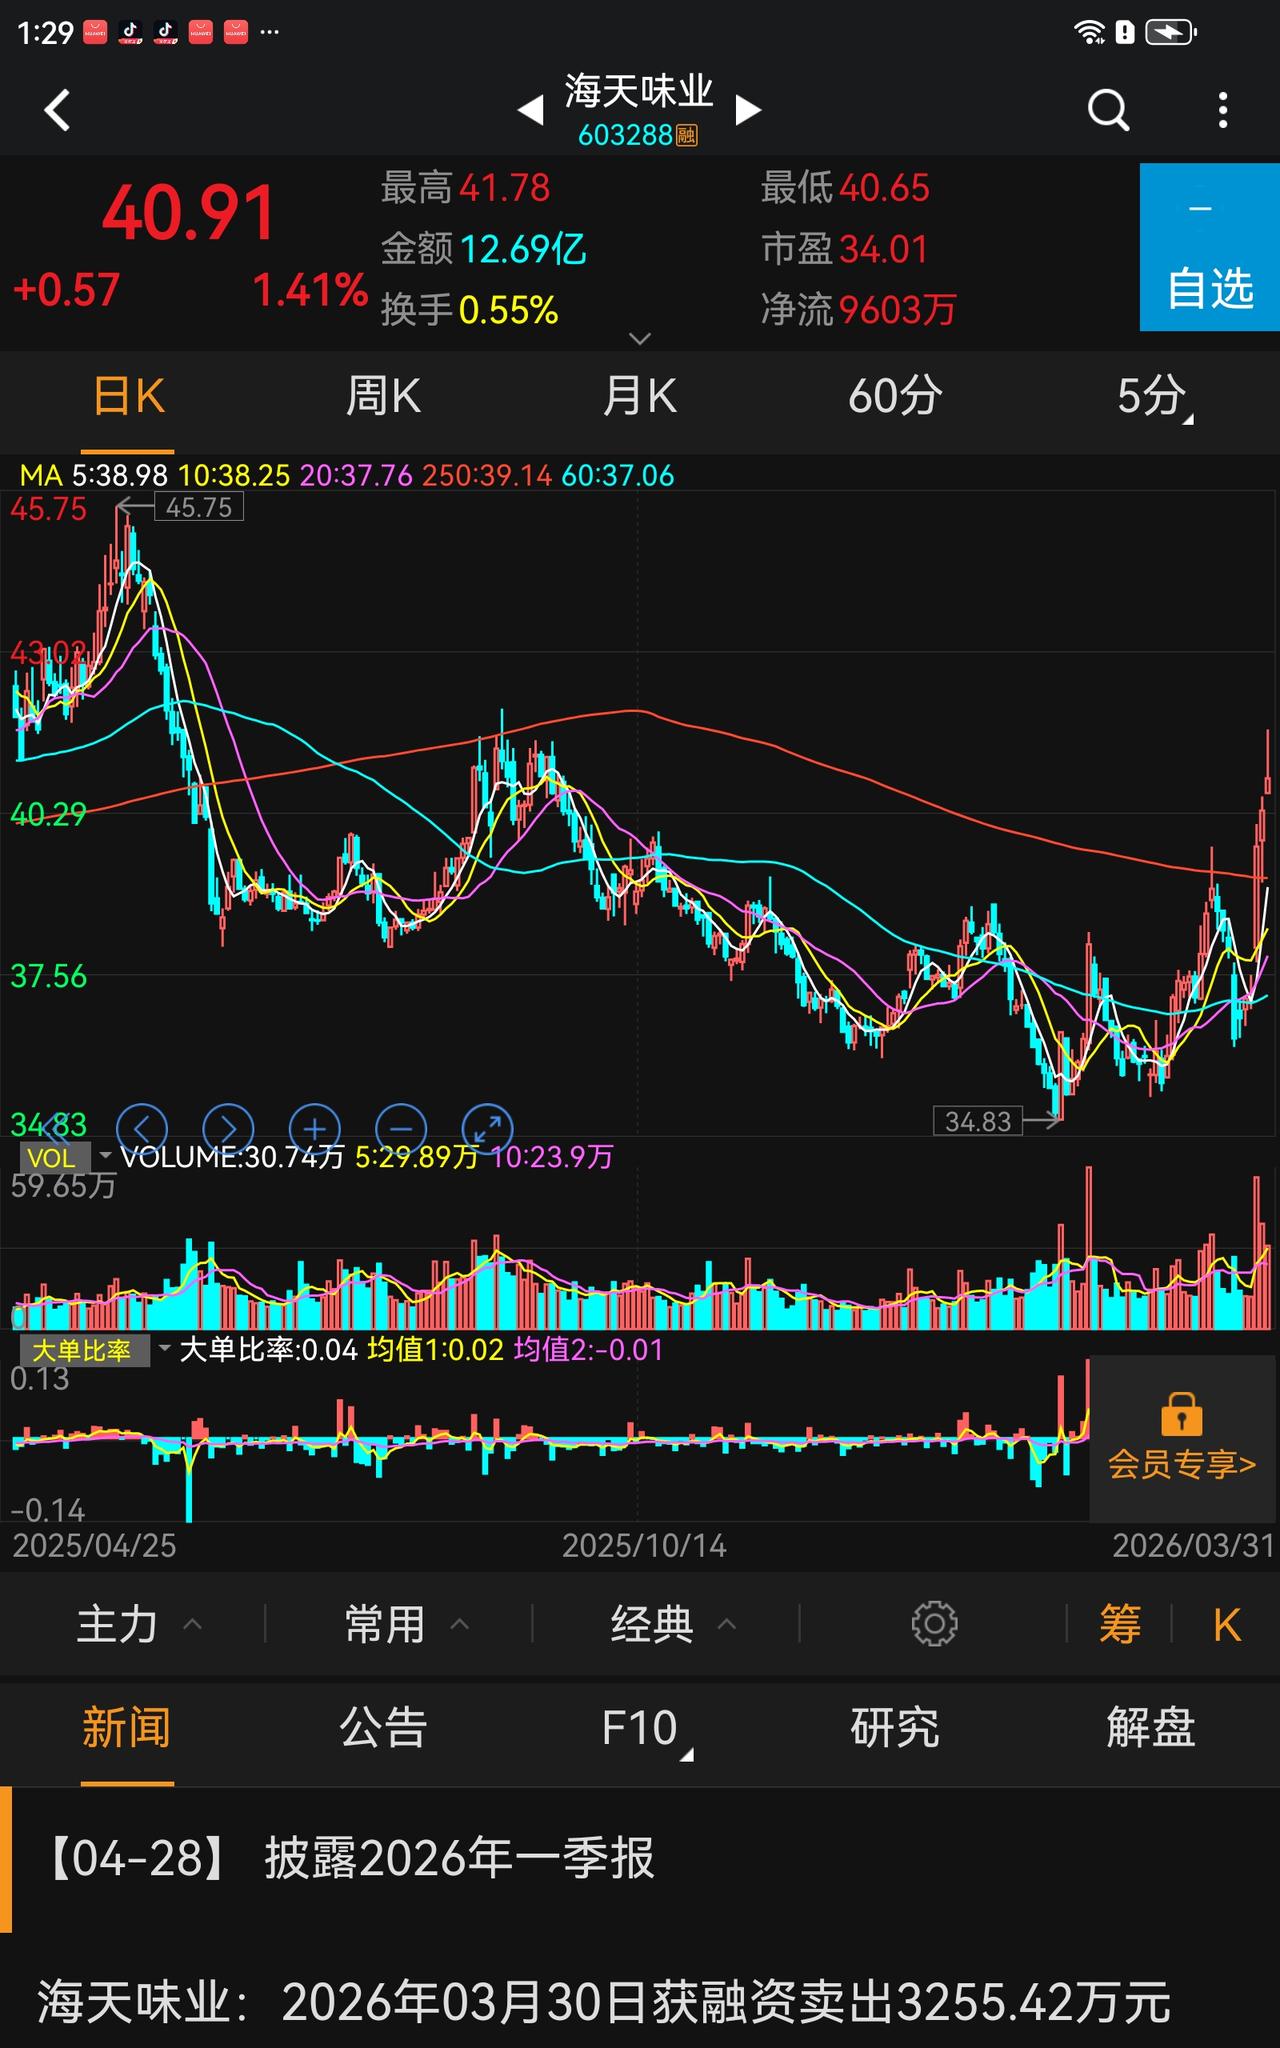Switch to the 新闻 tab
This screenshot has height=2048, width=1280.
[x=127, y=1728]
